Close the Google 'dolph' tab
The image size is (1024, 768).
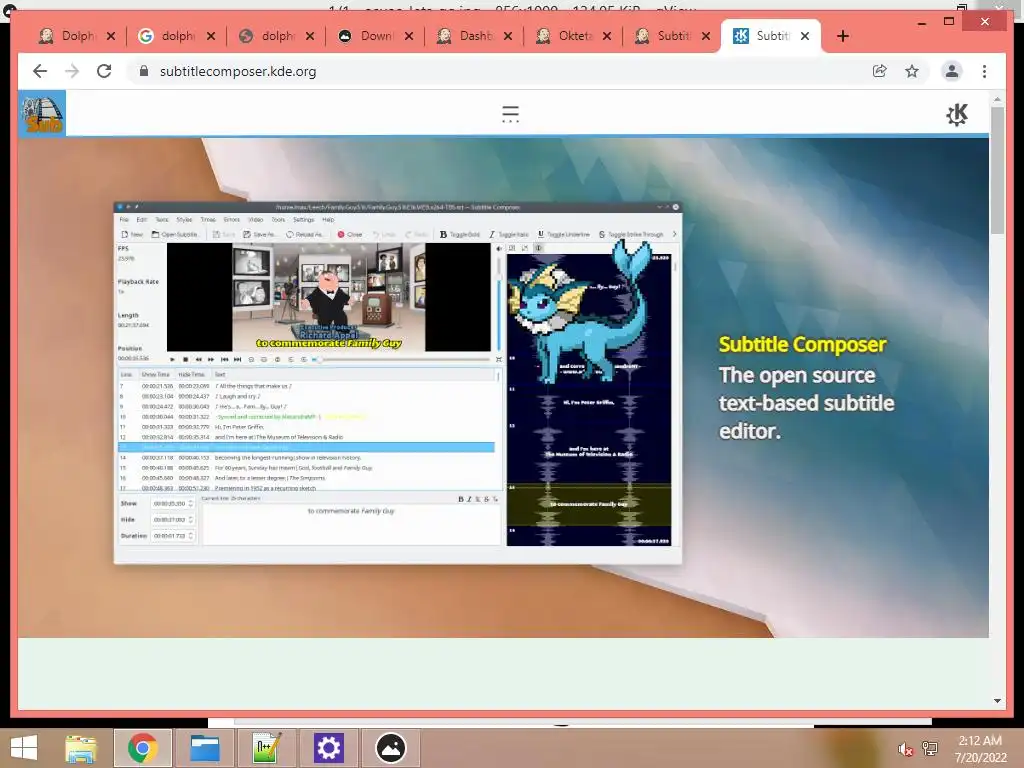pyautogui.click(x=210, y=36)
